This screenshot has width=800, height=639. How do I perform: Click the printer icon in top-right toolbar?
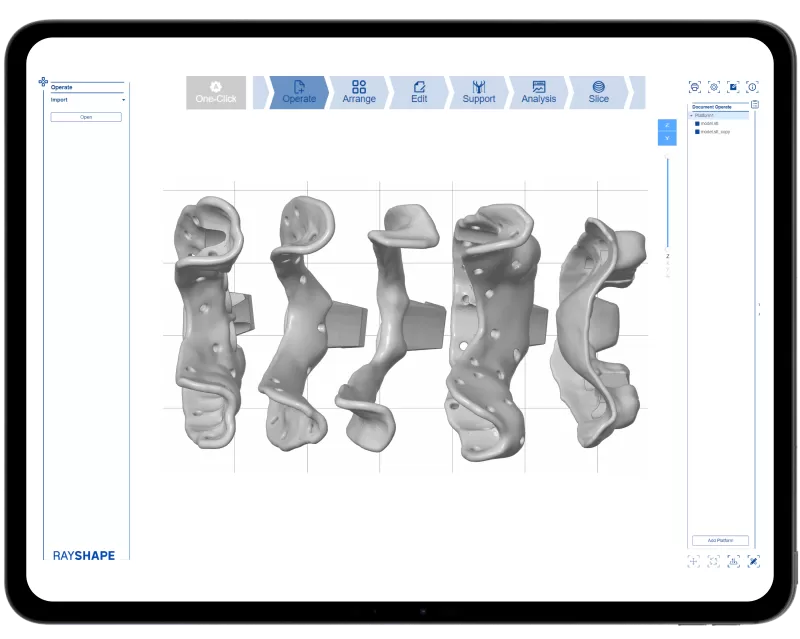point(695,87)
